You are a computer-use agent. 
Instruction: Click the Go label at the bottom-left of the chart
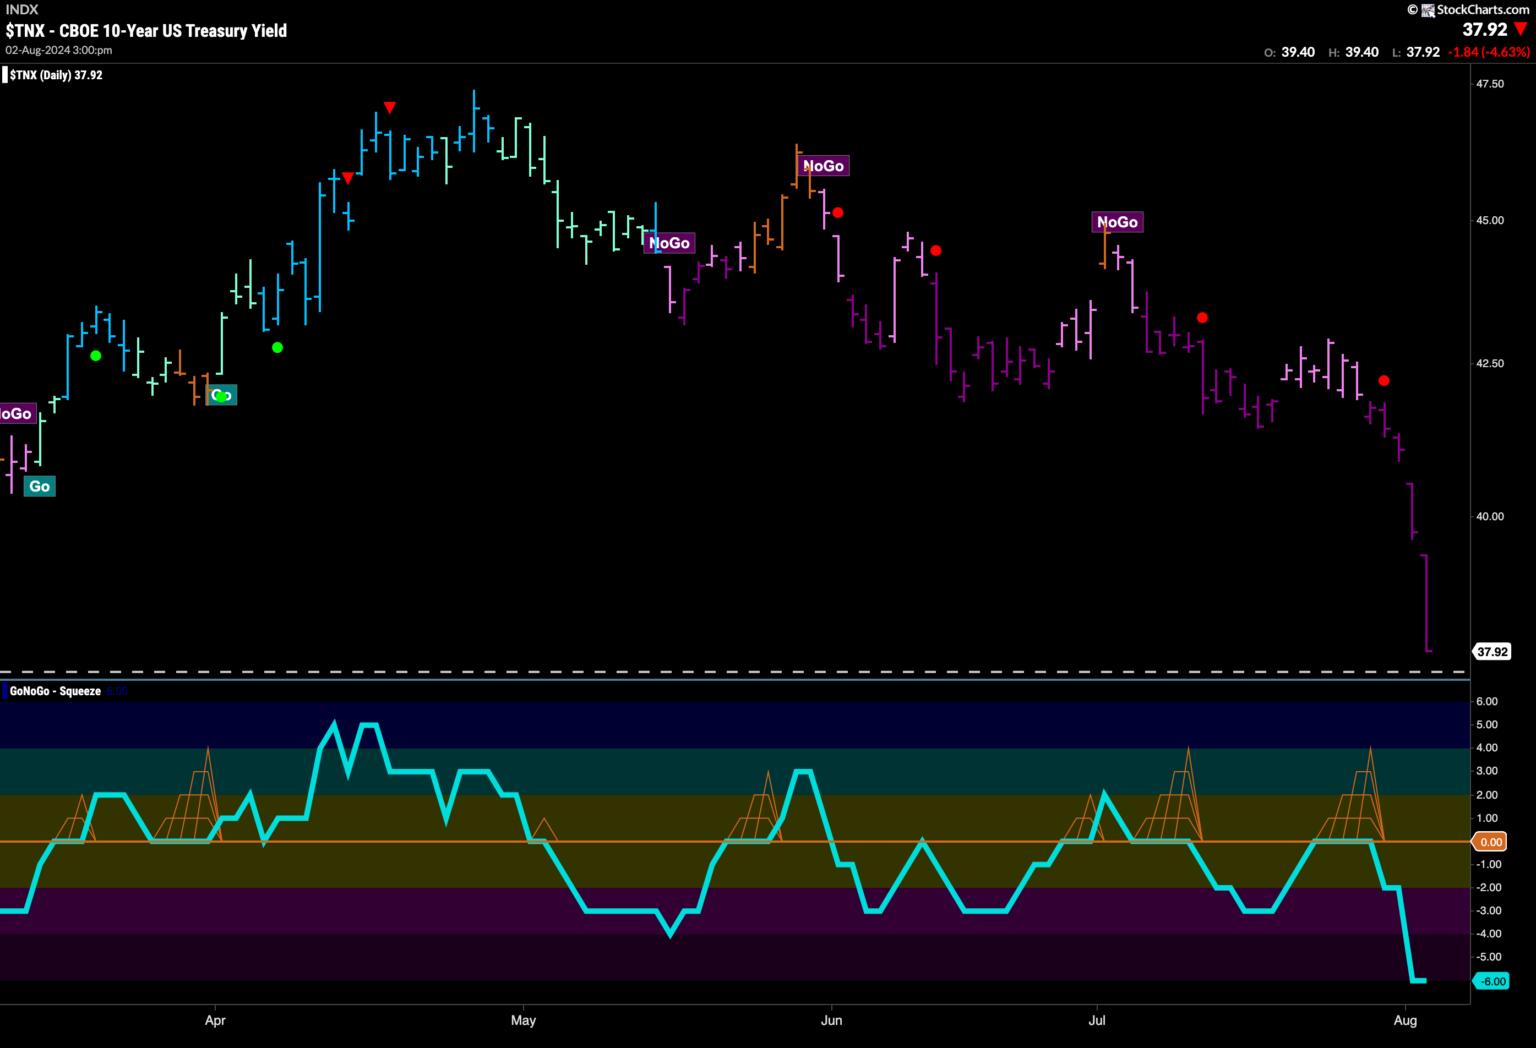(39, 487)
